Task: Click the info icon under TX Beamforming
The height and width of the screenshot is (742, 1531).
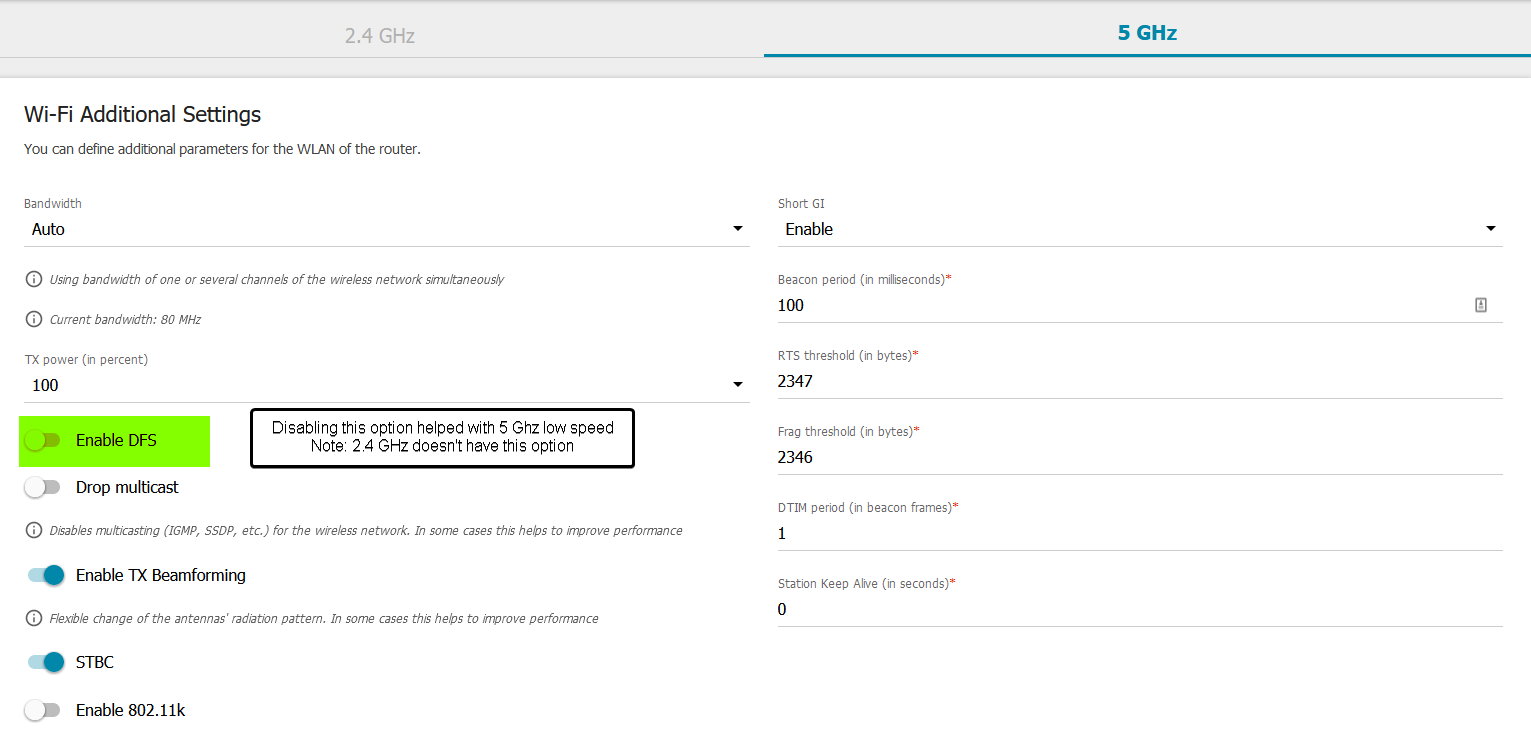Action: coord(33,618)
